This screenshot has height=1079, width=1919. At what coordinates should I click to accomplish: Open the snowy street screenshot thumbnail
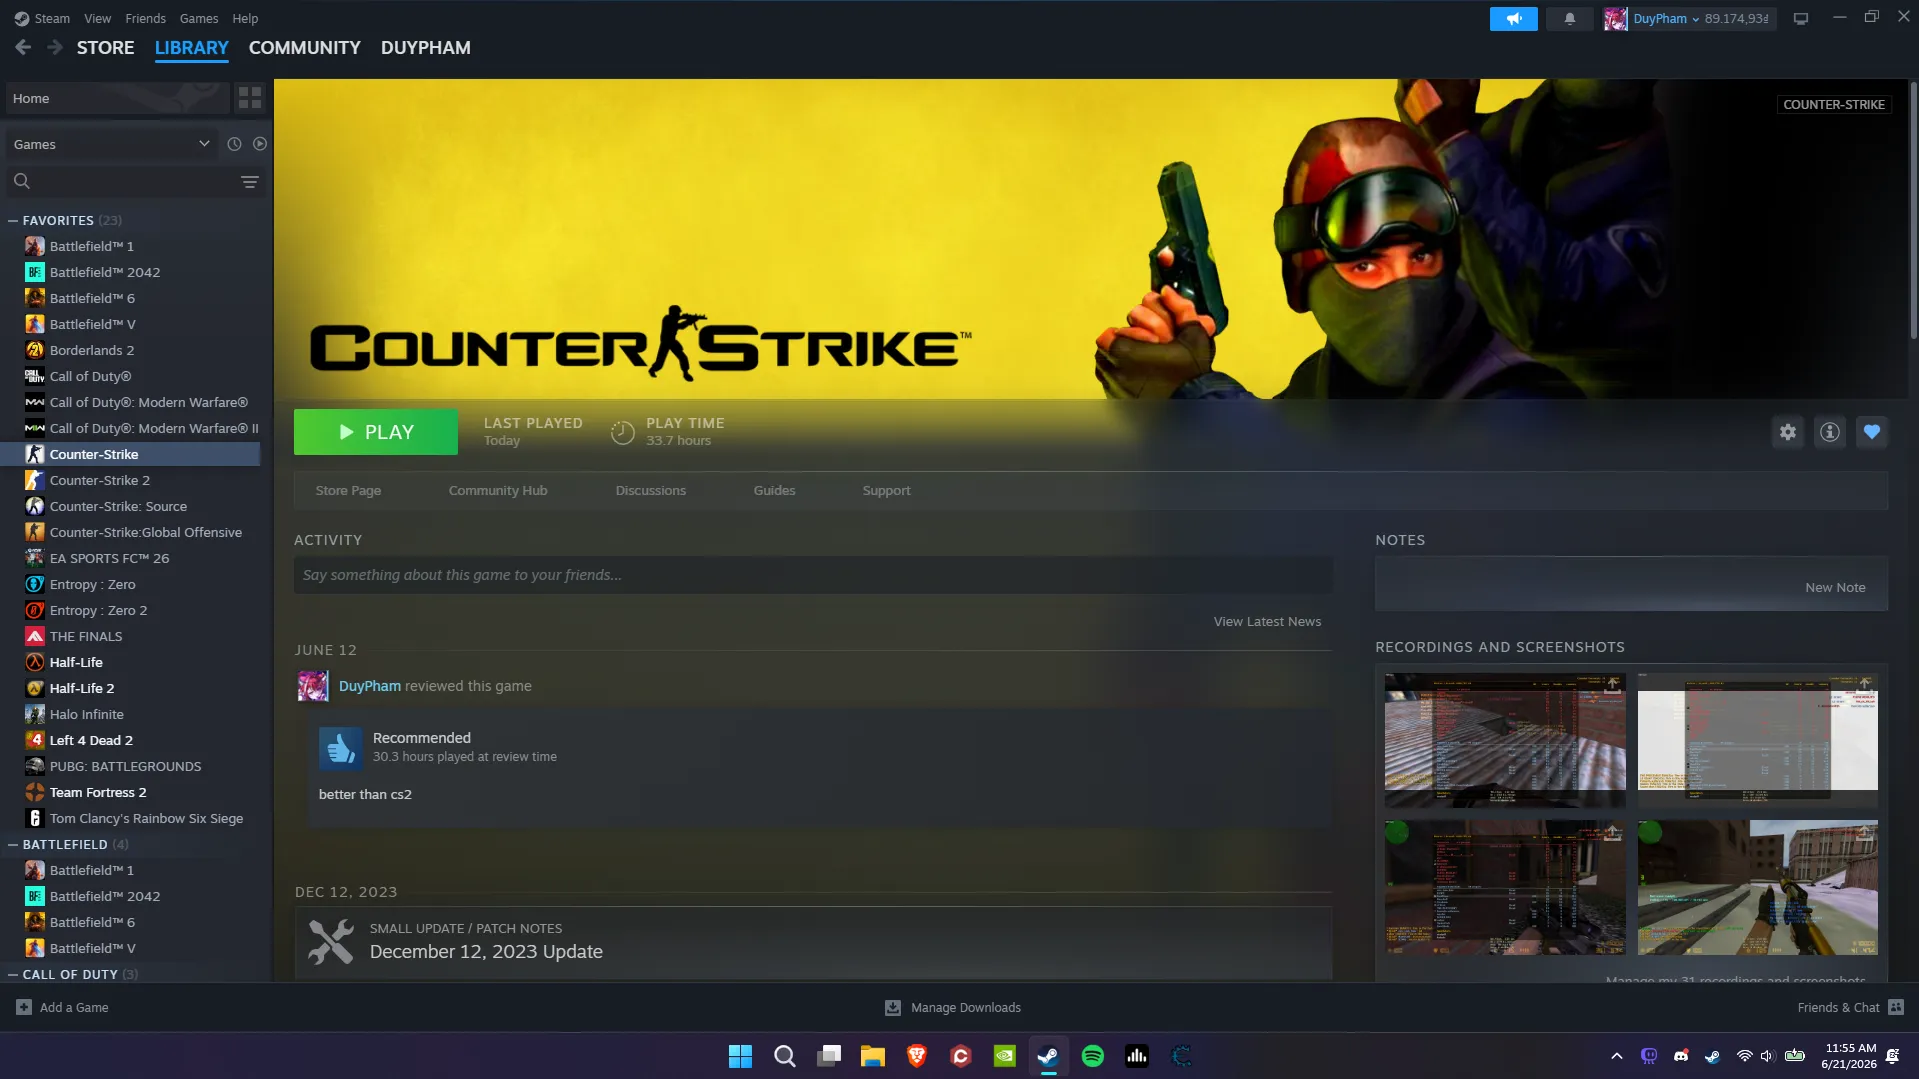(x=1757, y=887)
